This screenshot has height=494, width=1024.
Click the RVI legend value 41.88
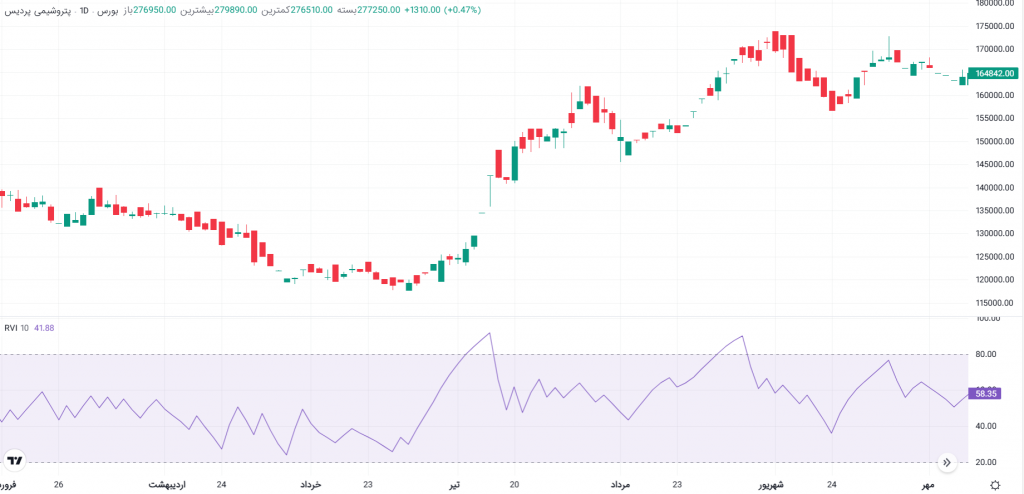click(x=45, y=328)
